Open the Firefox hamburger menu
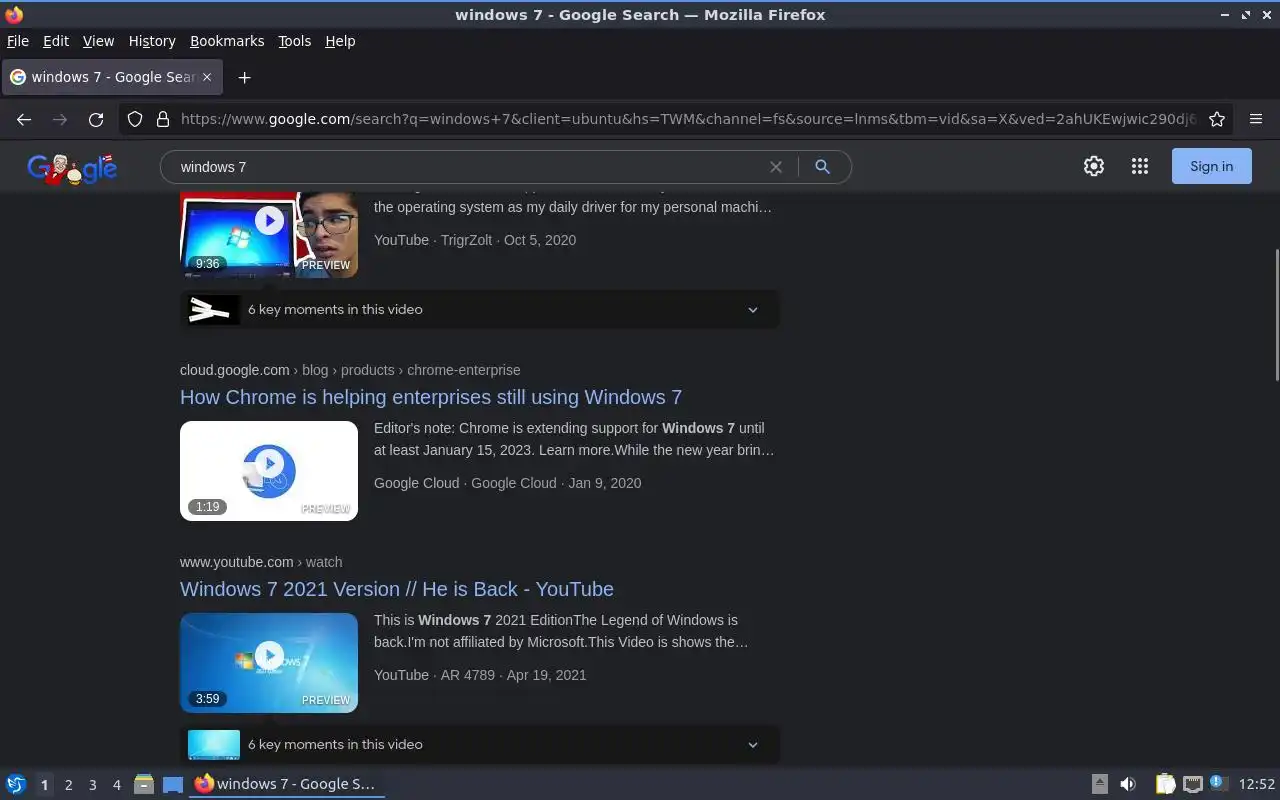This screenshot has height=800, width=1280. (x=1256, y=119)
